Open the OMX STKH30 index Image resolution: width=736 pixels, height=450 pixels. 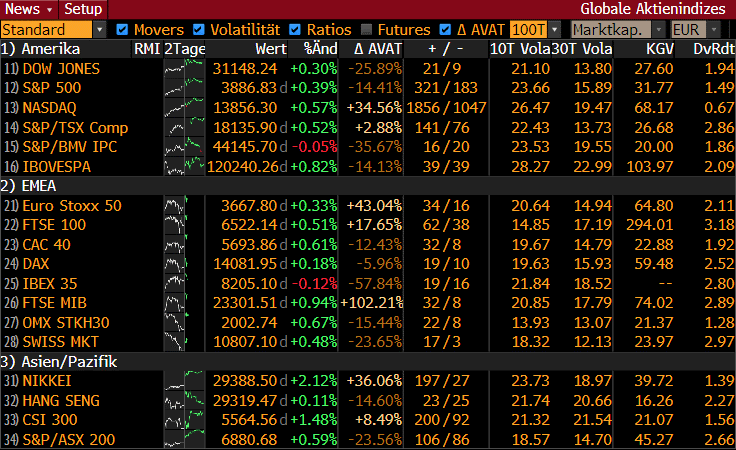coord(66,322)
